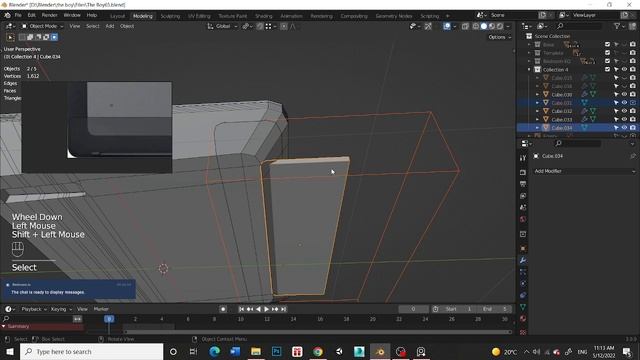
Task: Open the viewport Object menu
Action: (x=127, y=26)
